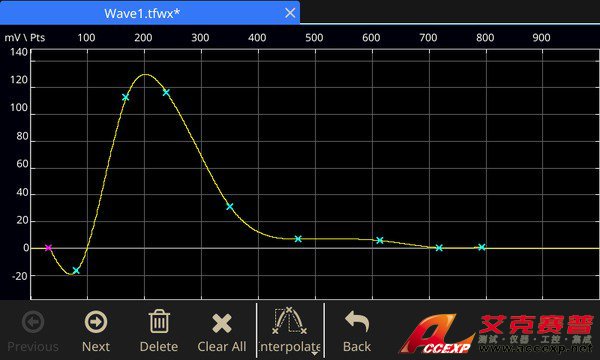Delete the selected point
This screenshot has width=600, height=360.
click(159, 331)
